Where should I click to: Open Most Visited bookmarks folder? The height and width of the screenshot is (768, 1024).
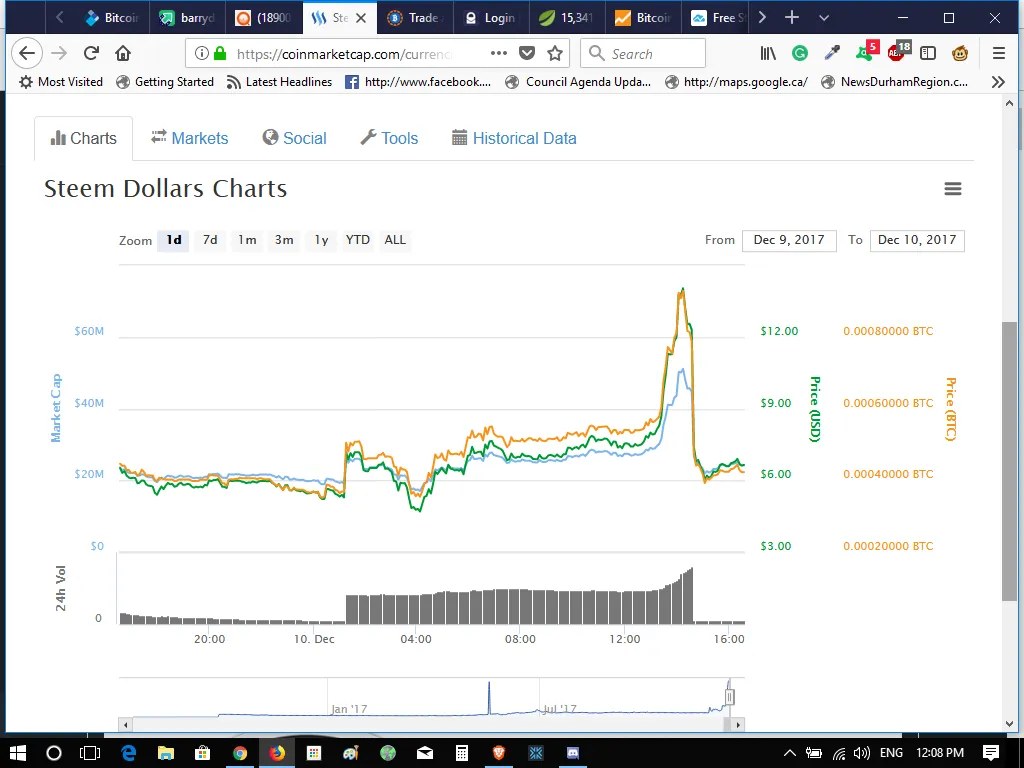pyautogui.click(x=61, y=82)
